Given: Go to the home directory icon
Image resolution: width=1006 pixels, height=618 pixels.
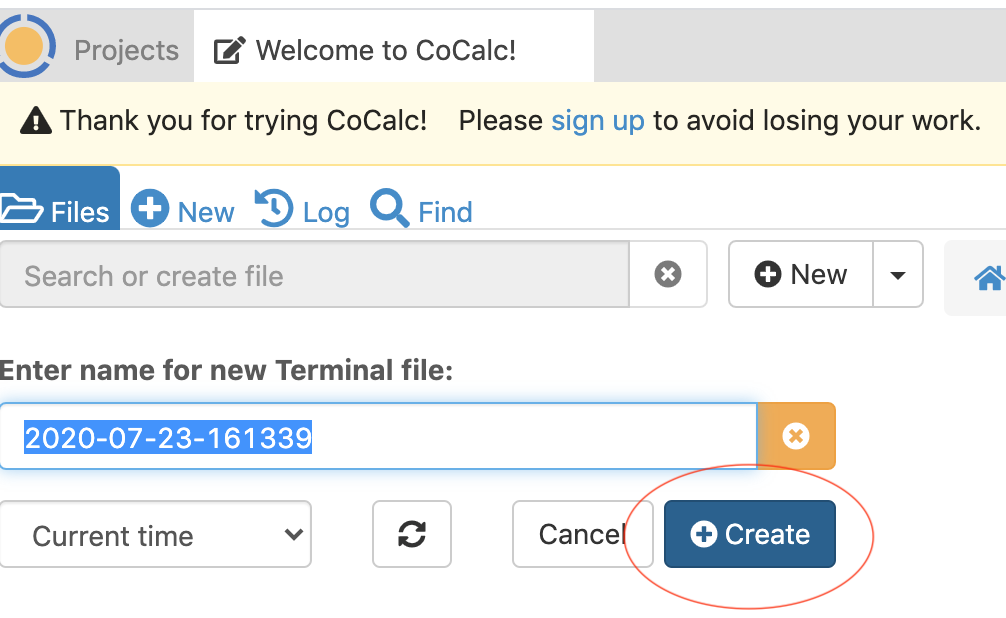Looking at the screenshot, I should (988, 276).
